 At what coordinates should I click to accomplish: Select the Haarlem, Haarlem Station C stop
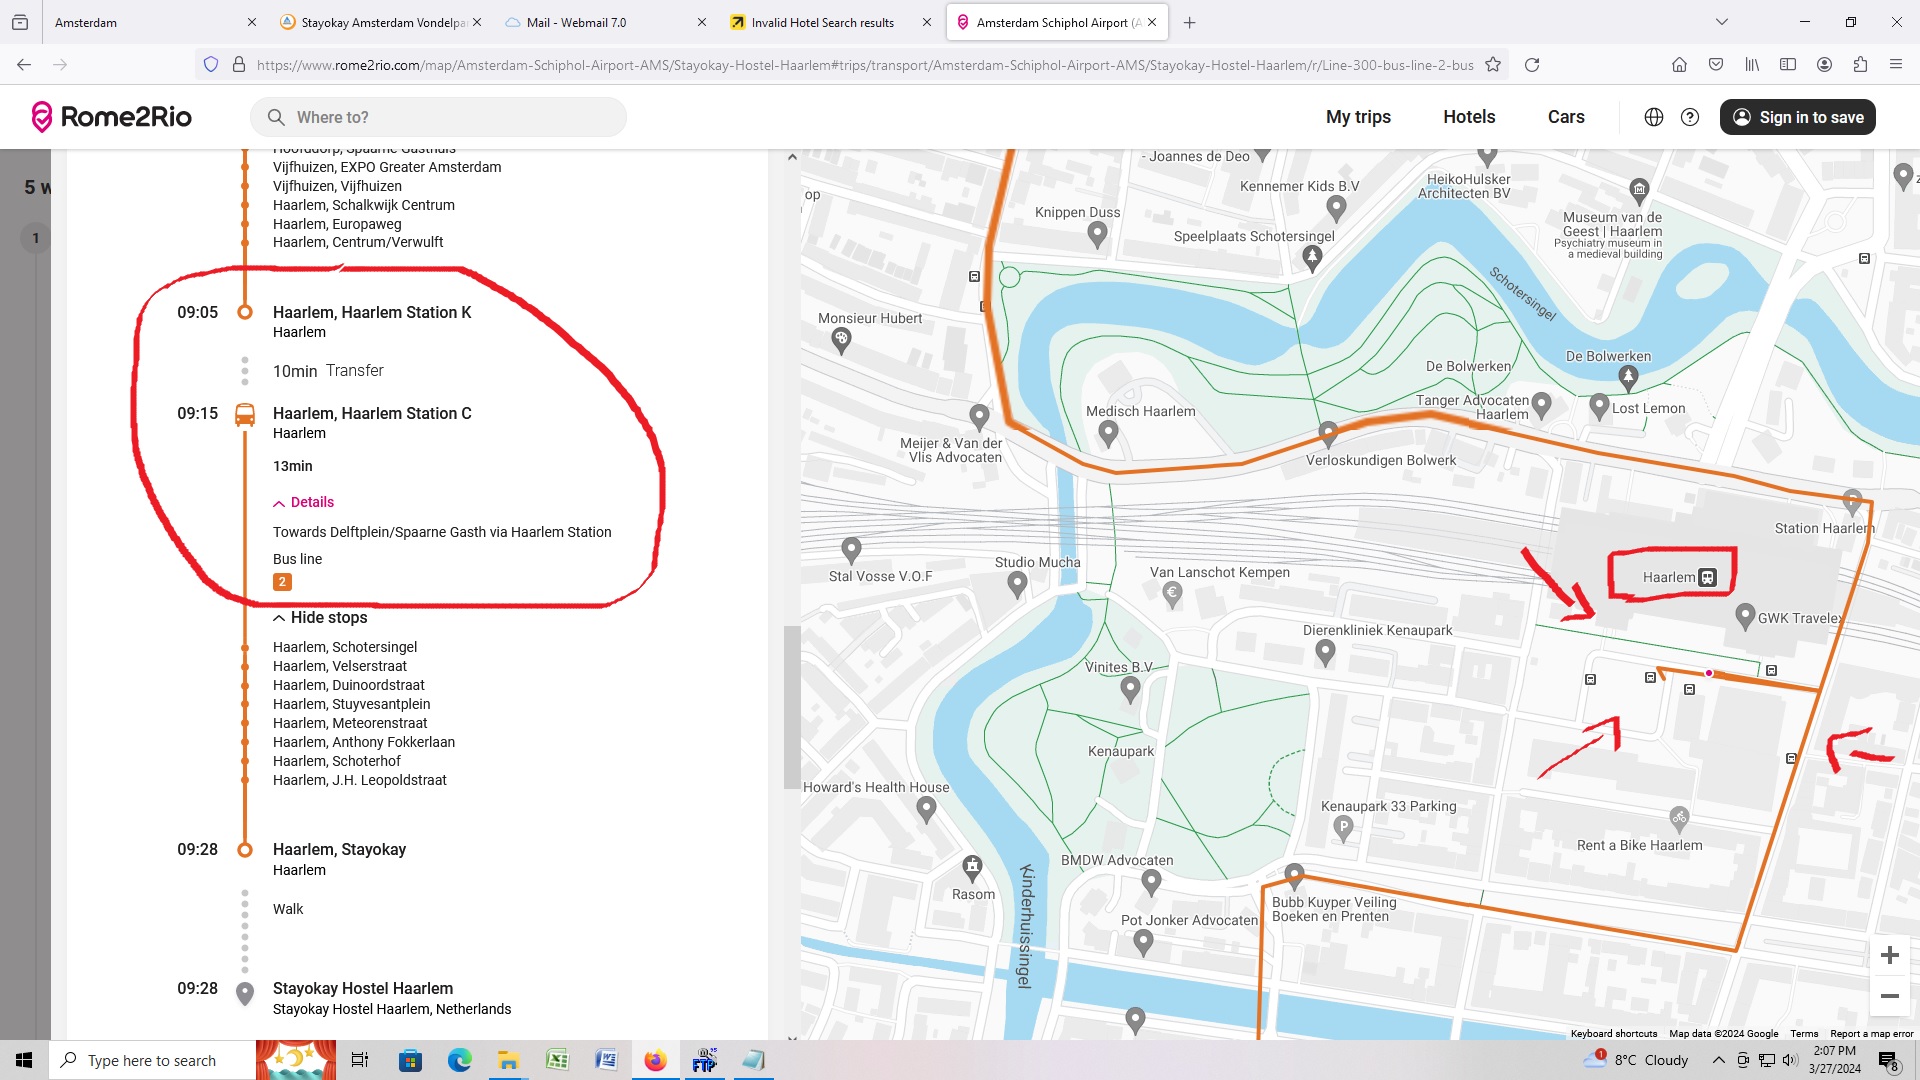[x=372, y=413]
